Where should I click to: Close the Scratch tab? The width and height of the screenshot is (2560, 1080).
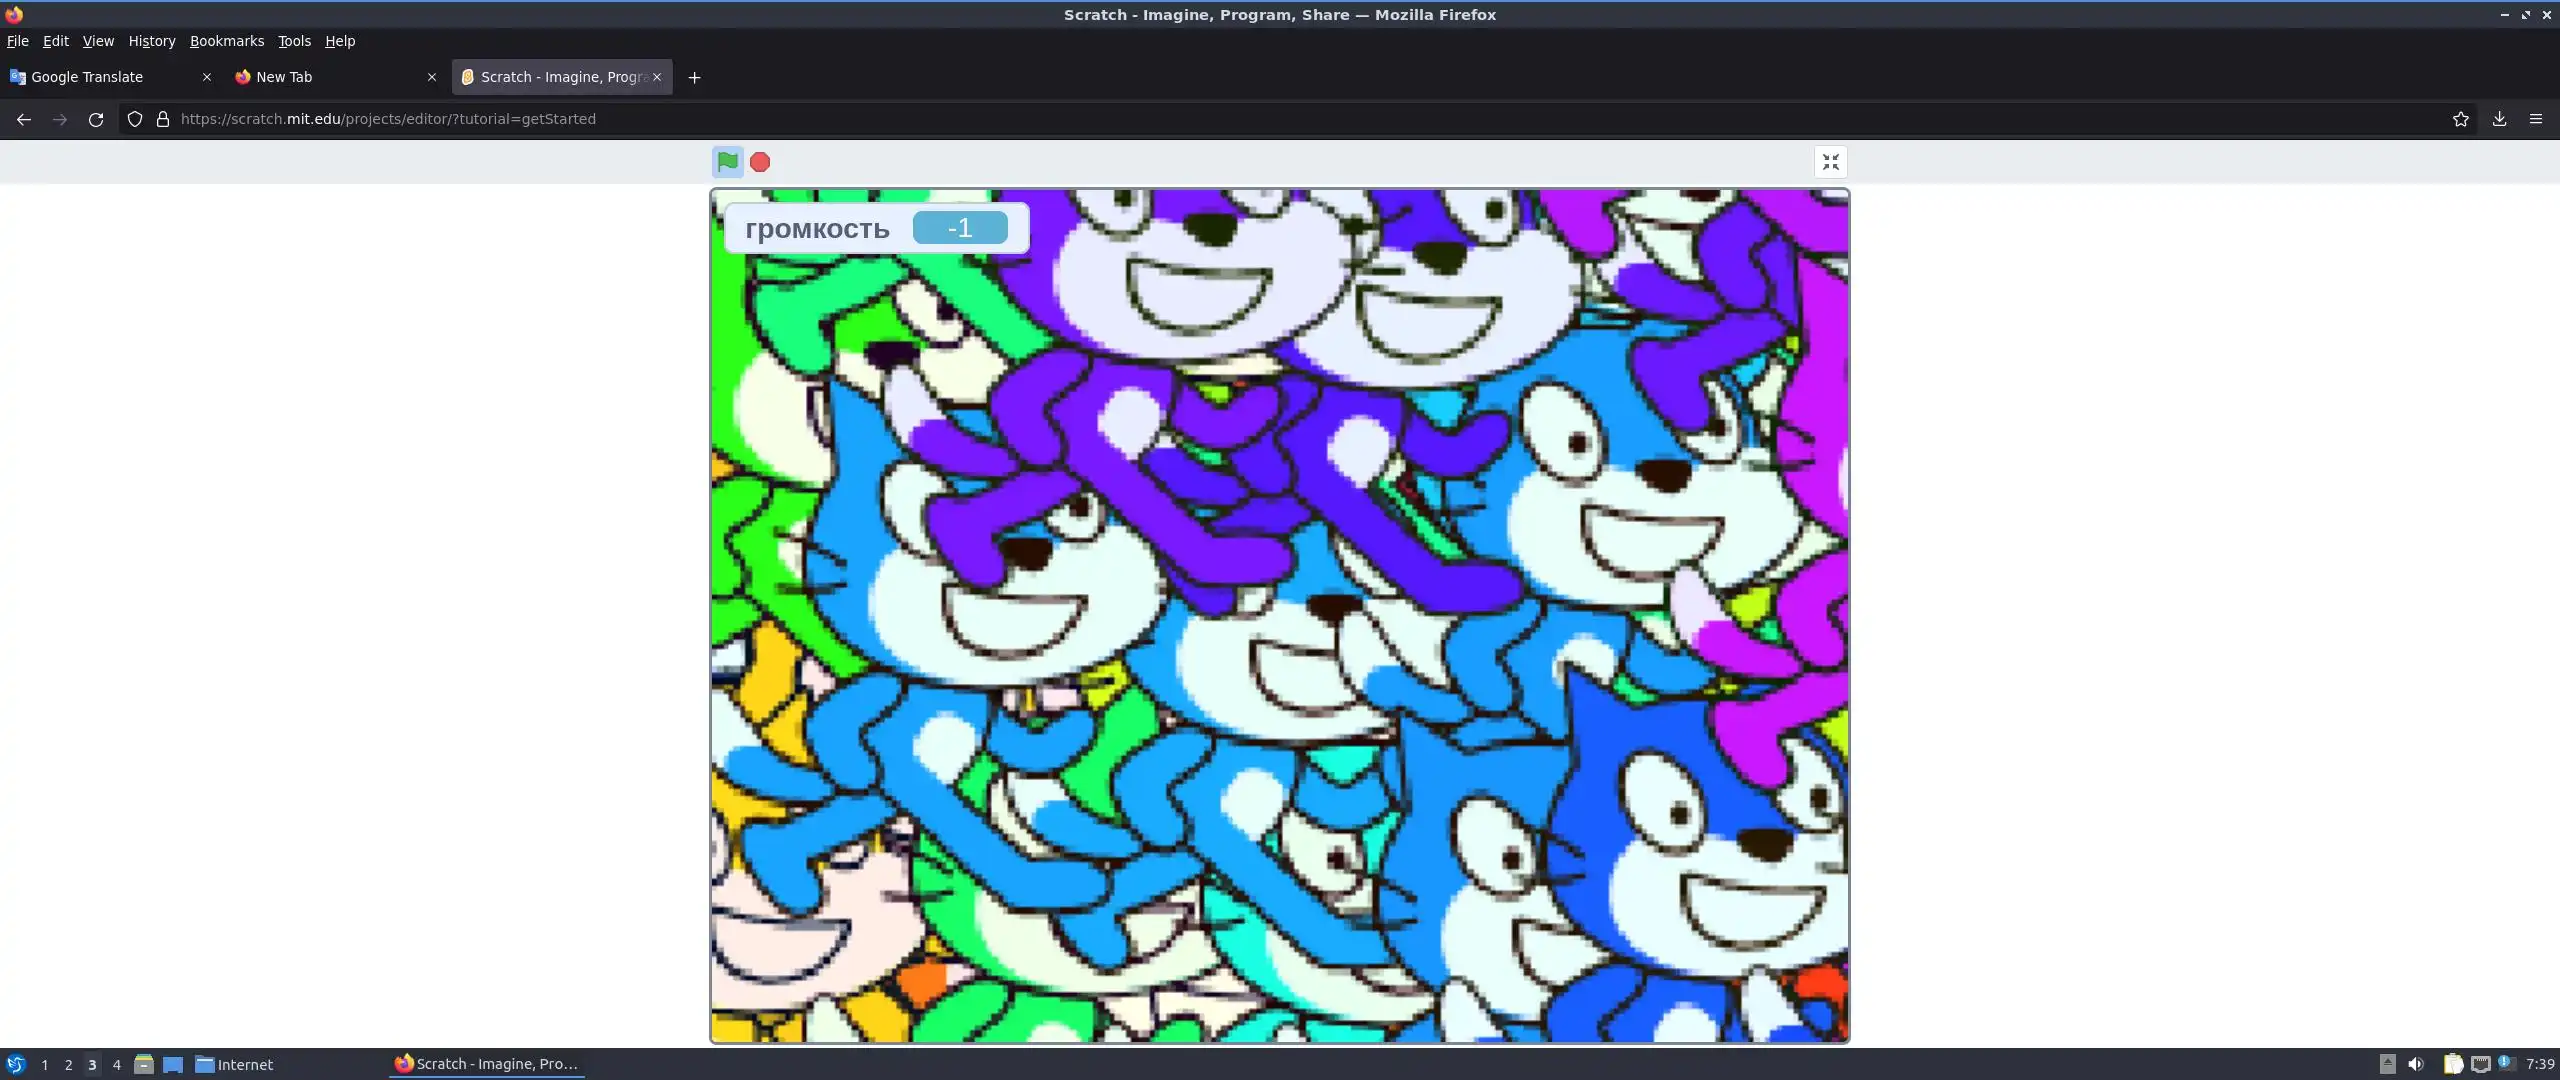click(657, 77)
